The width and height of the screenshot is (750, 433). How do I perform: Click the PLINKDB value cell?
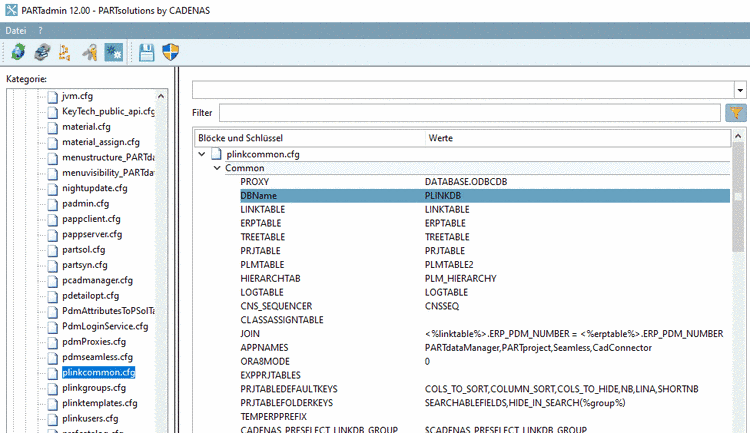tap(443, 196)
